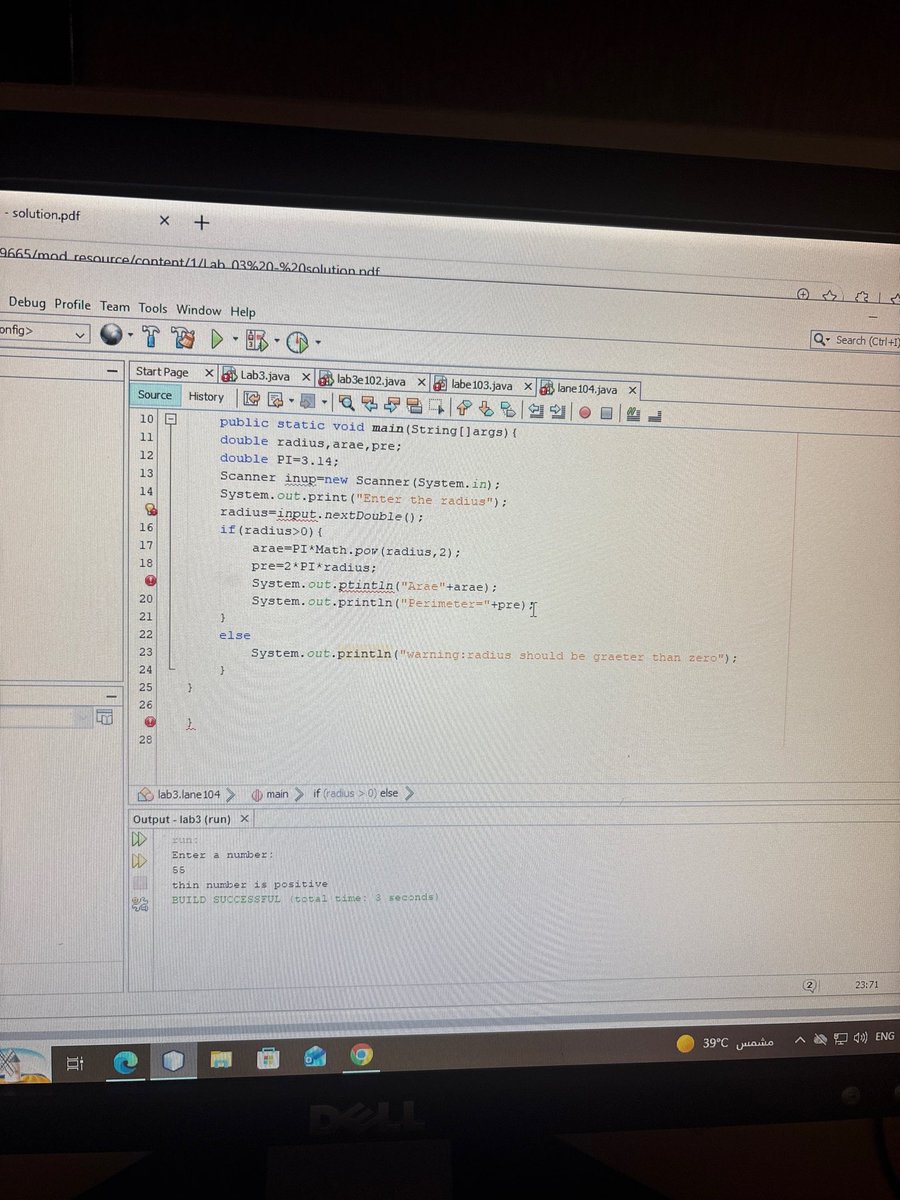Open the Window menu
The image size is (900, 1200).
point(199,310)
